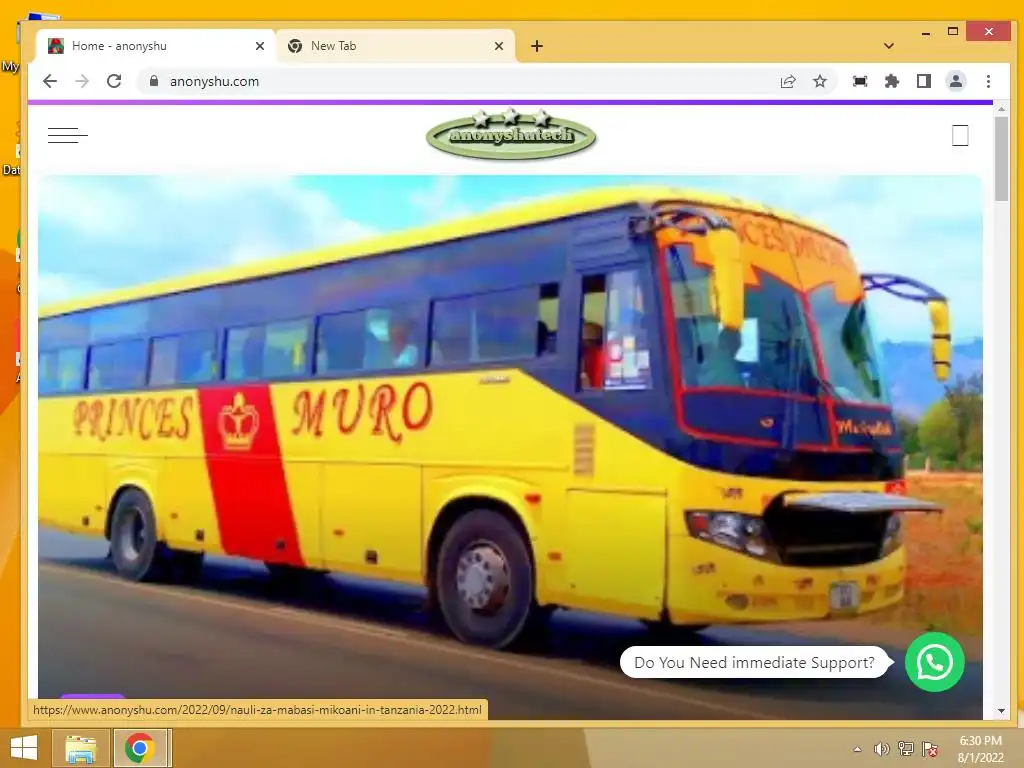Screen dimensions: 1024x768
Task: Open the site hamburger menu
Action: [x=67, y=135]
